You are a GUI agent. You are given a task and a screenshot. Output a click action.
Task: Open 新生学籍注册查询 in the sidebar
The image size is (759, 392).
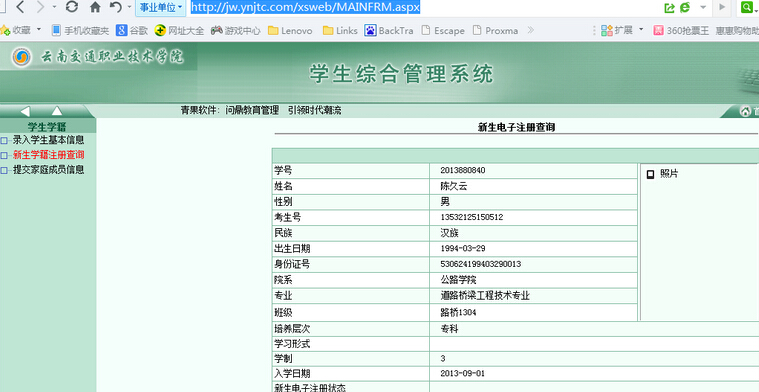coord(48,155)
